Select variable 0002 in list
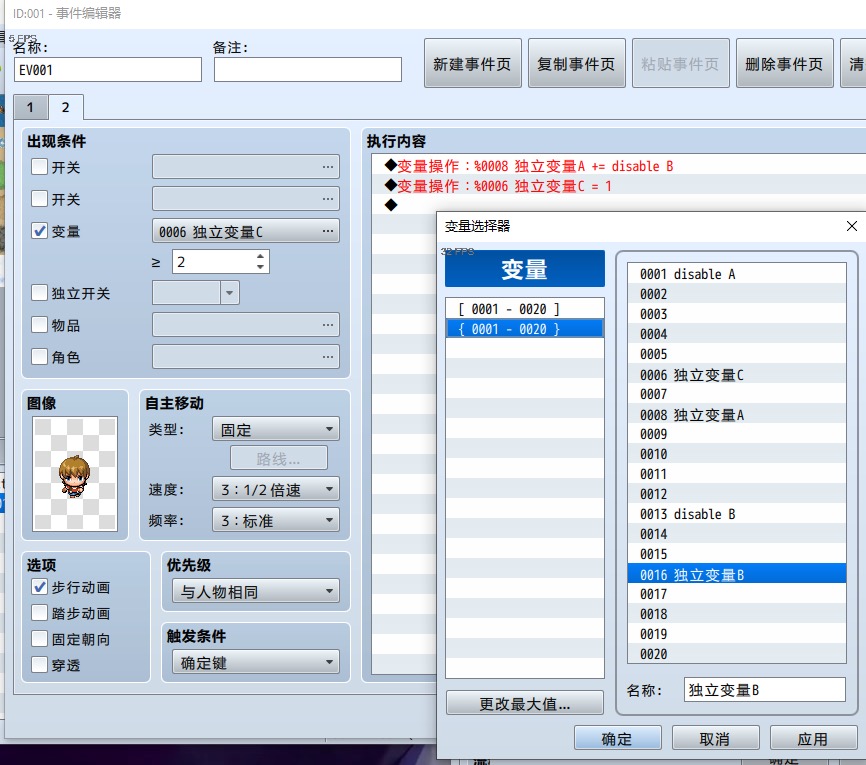Viewport: 866px width, 765px height. (x=737, y=294)
